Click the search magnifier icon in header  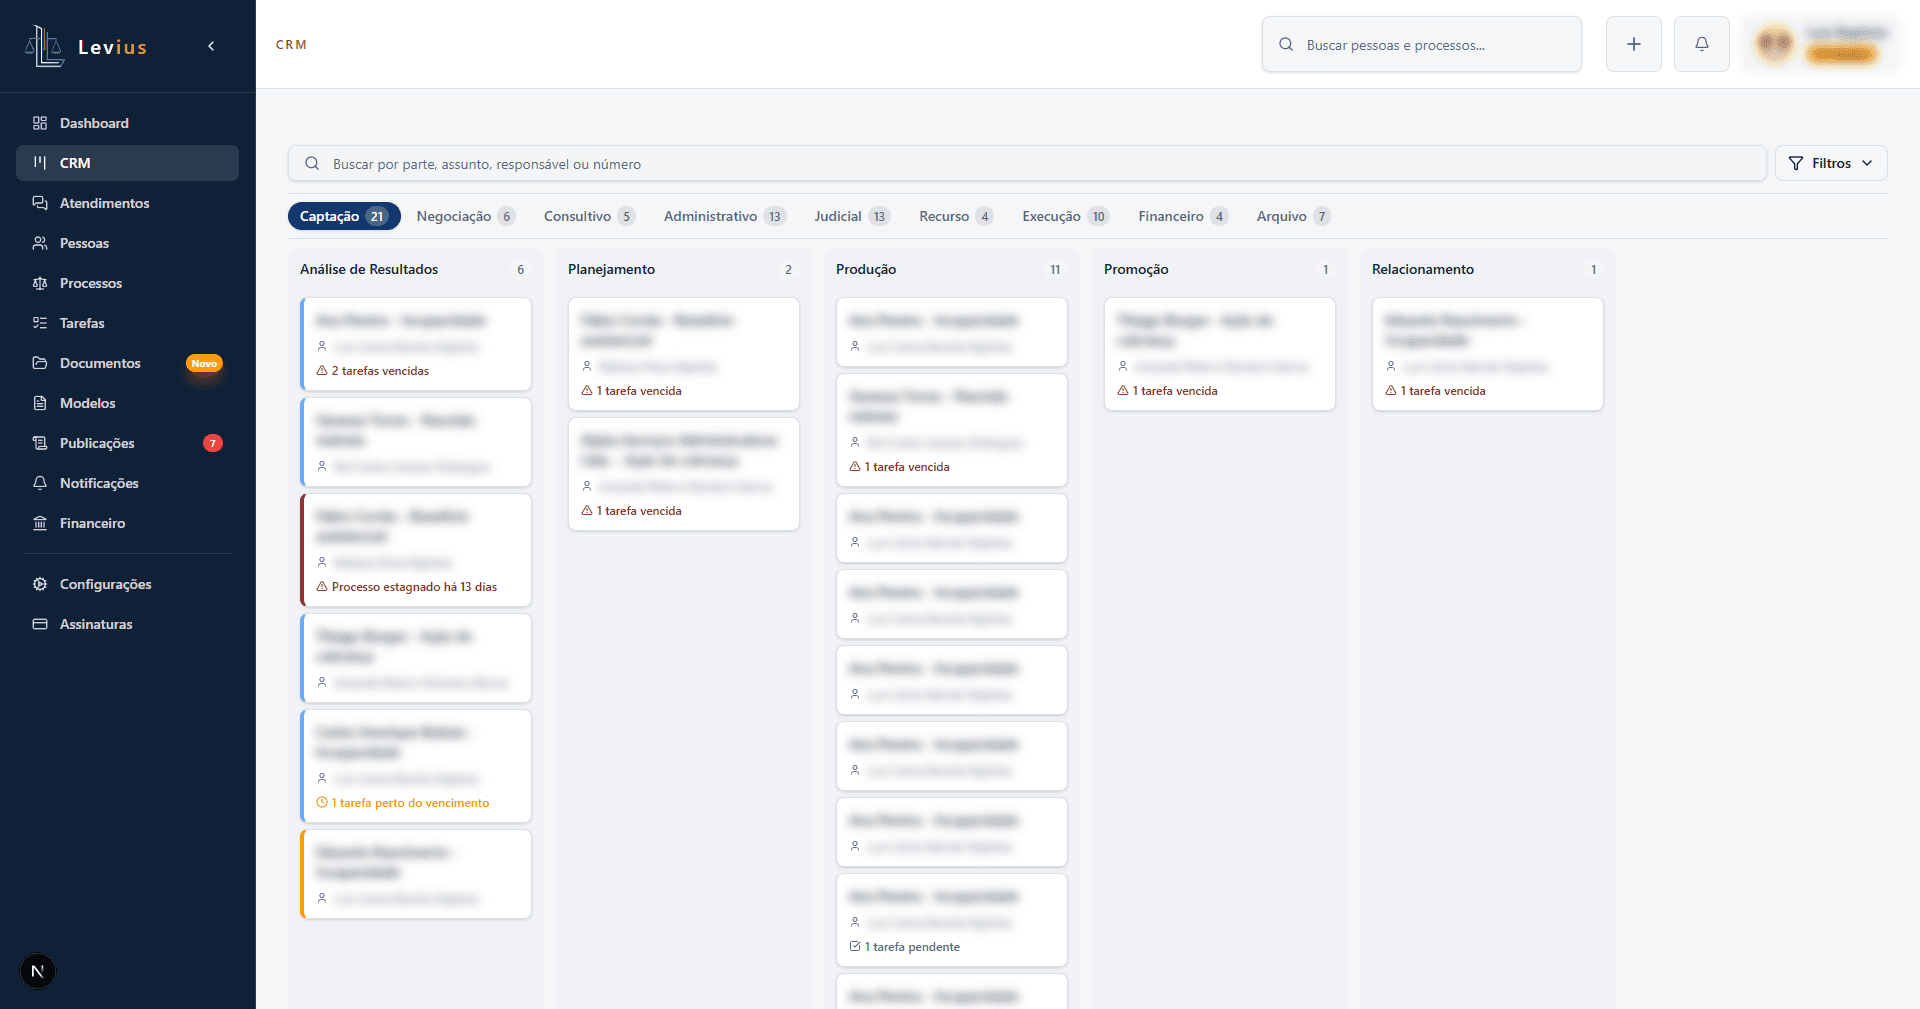click(1286, 44)
